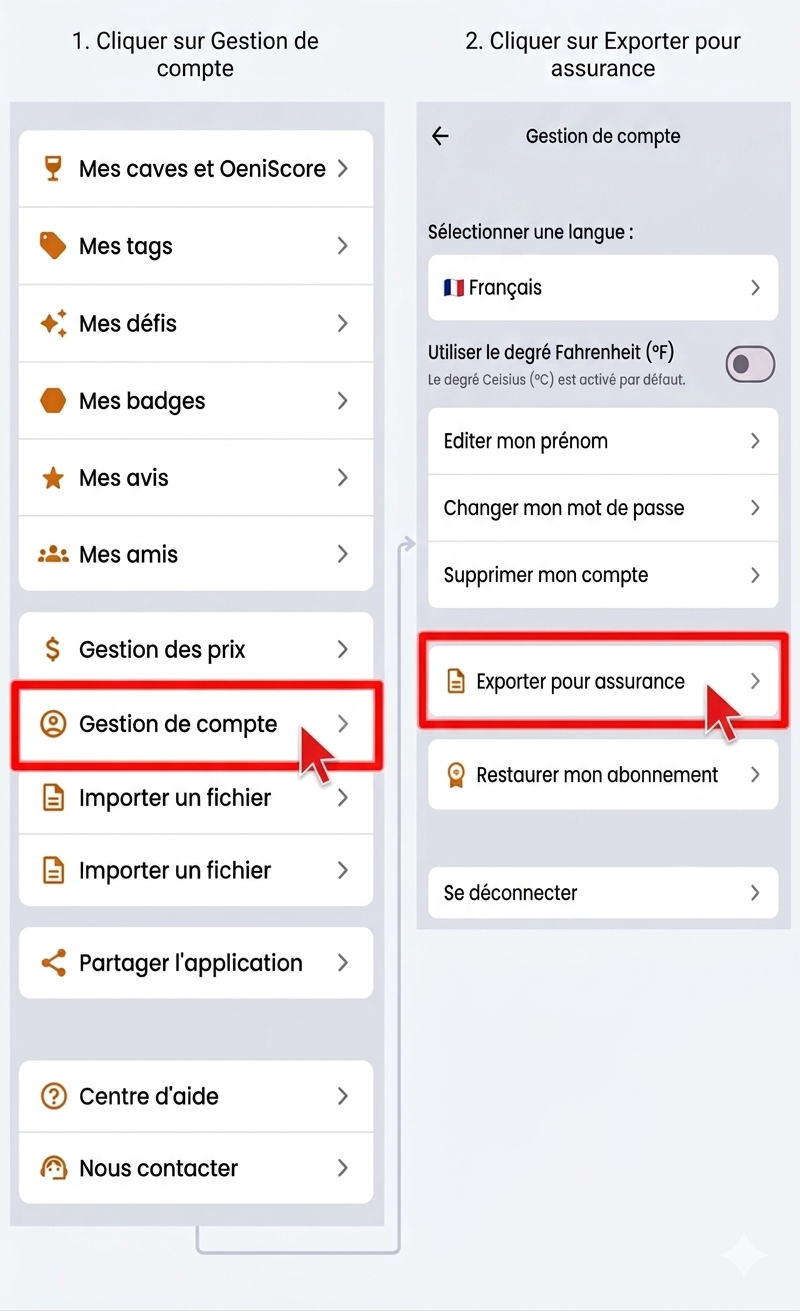
Task: Click the French flag icon
Action: click(x=453, y=287)
